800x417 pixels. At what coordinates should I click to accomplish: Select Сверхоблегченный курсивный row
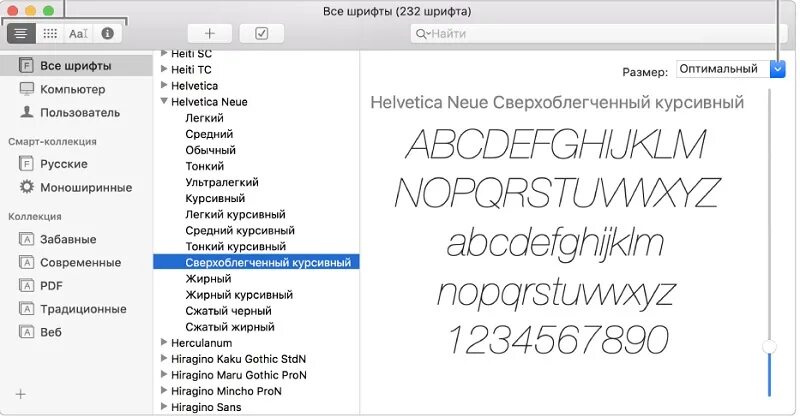click(257, 262)
